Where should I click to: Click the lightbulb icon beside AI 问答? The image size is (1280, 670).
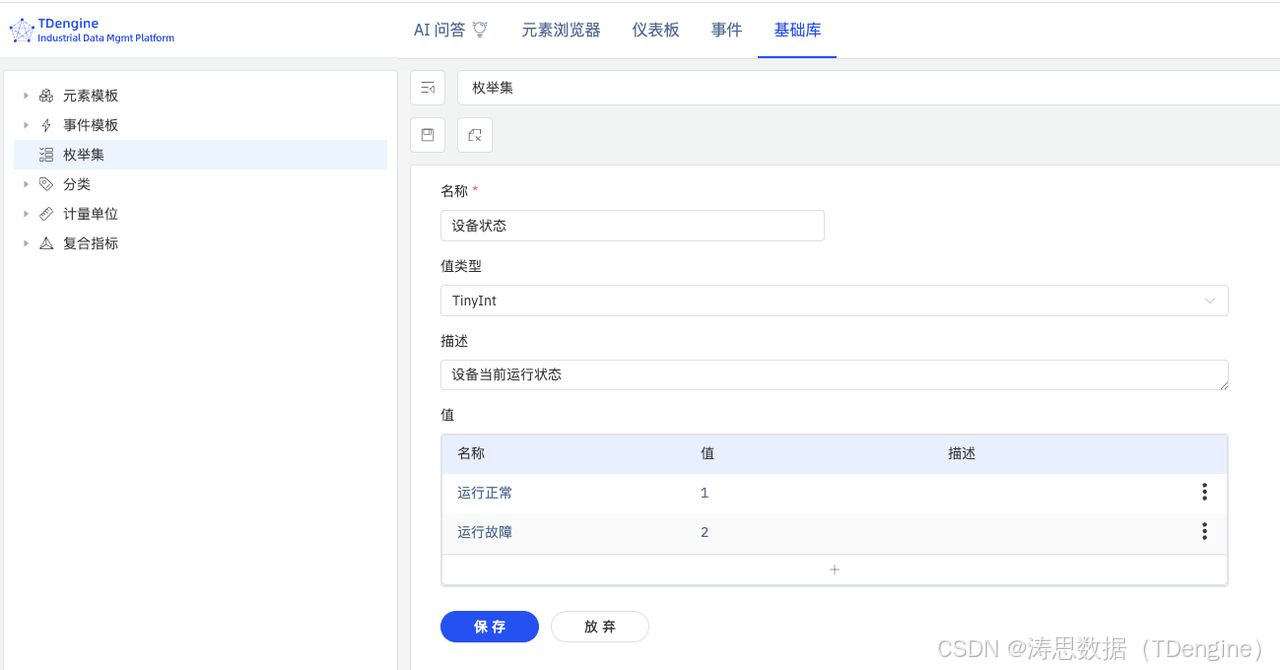[480, 30]
